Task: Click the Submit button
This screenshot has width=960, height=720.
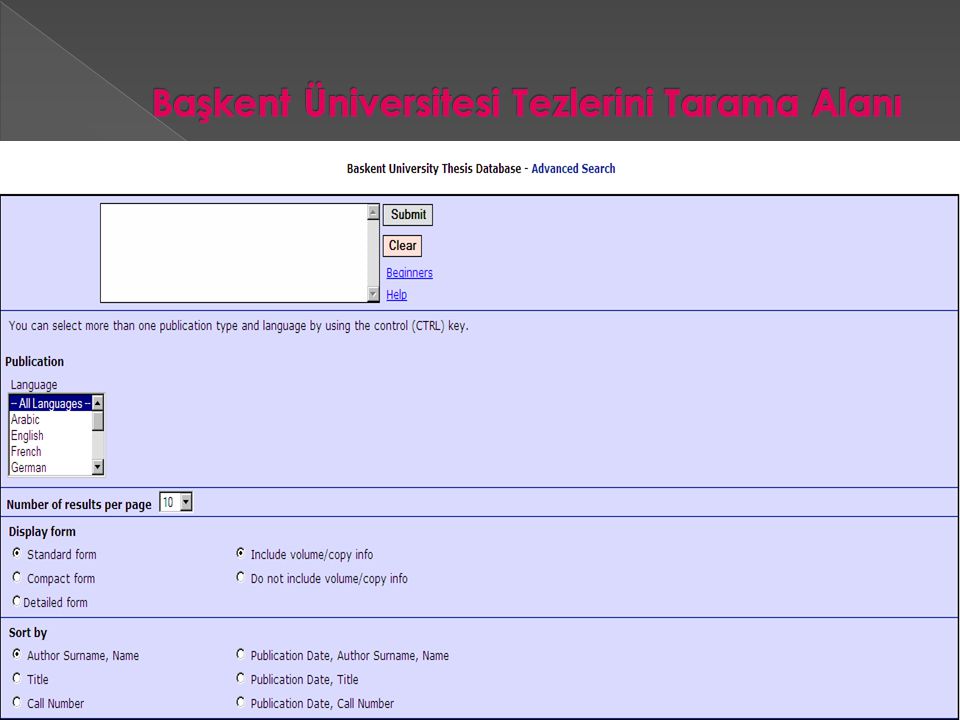Action: (408, 215)
